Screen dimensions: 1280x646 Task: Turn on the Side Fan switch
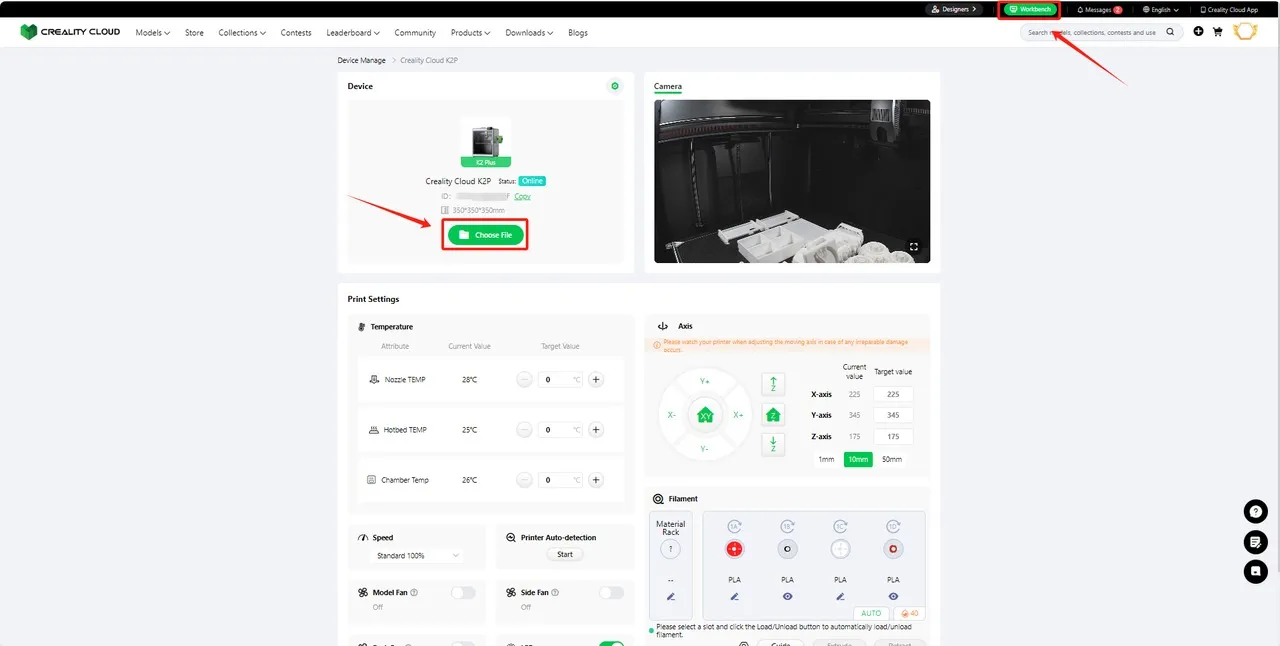(610, 593)
